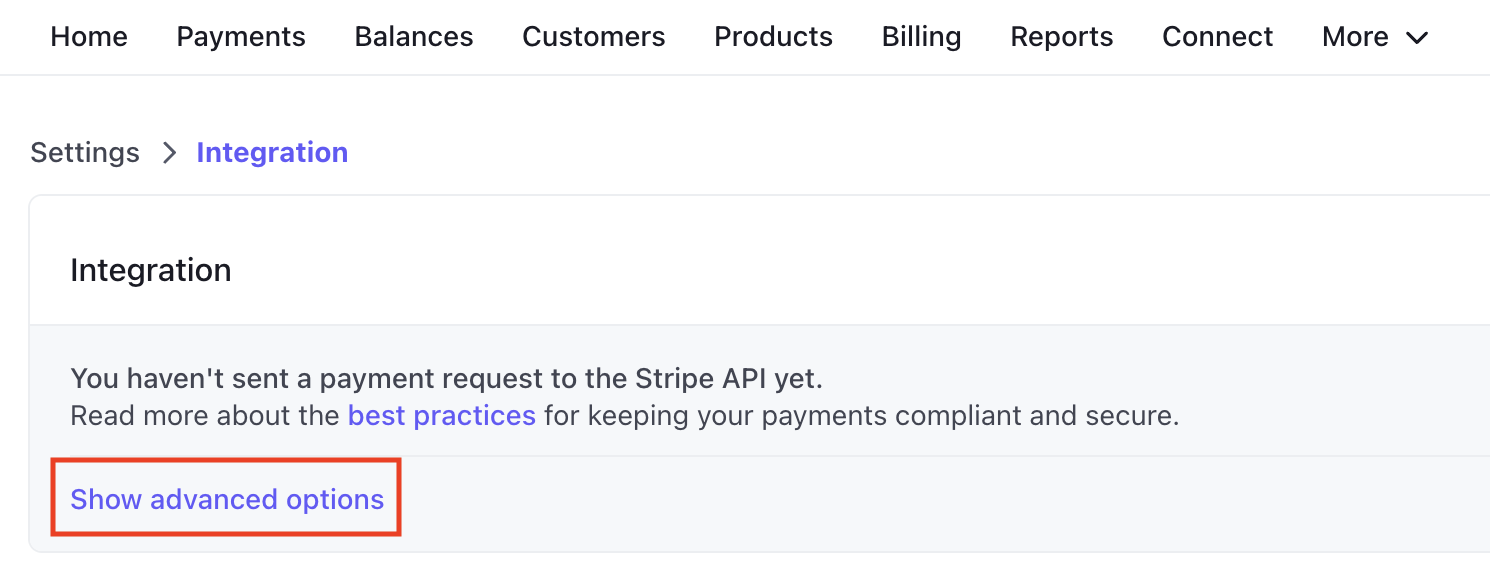1490x578 pixels.
Task: Click the "Stripe API yet" text
Action: (x=735, y=380)
